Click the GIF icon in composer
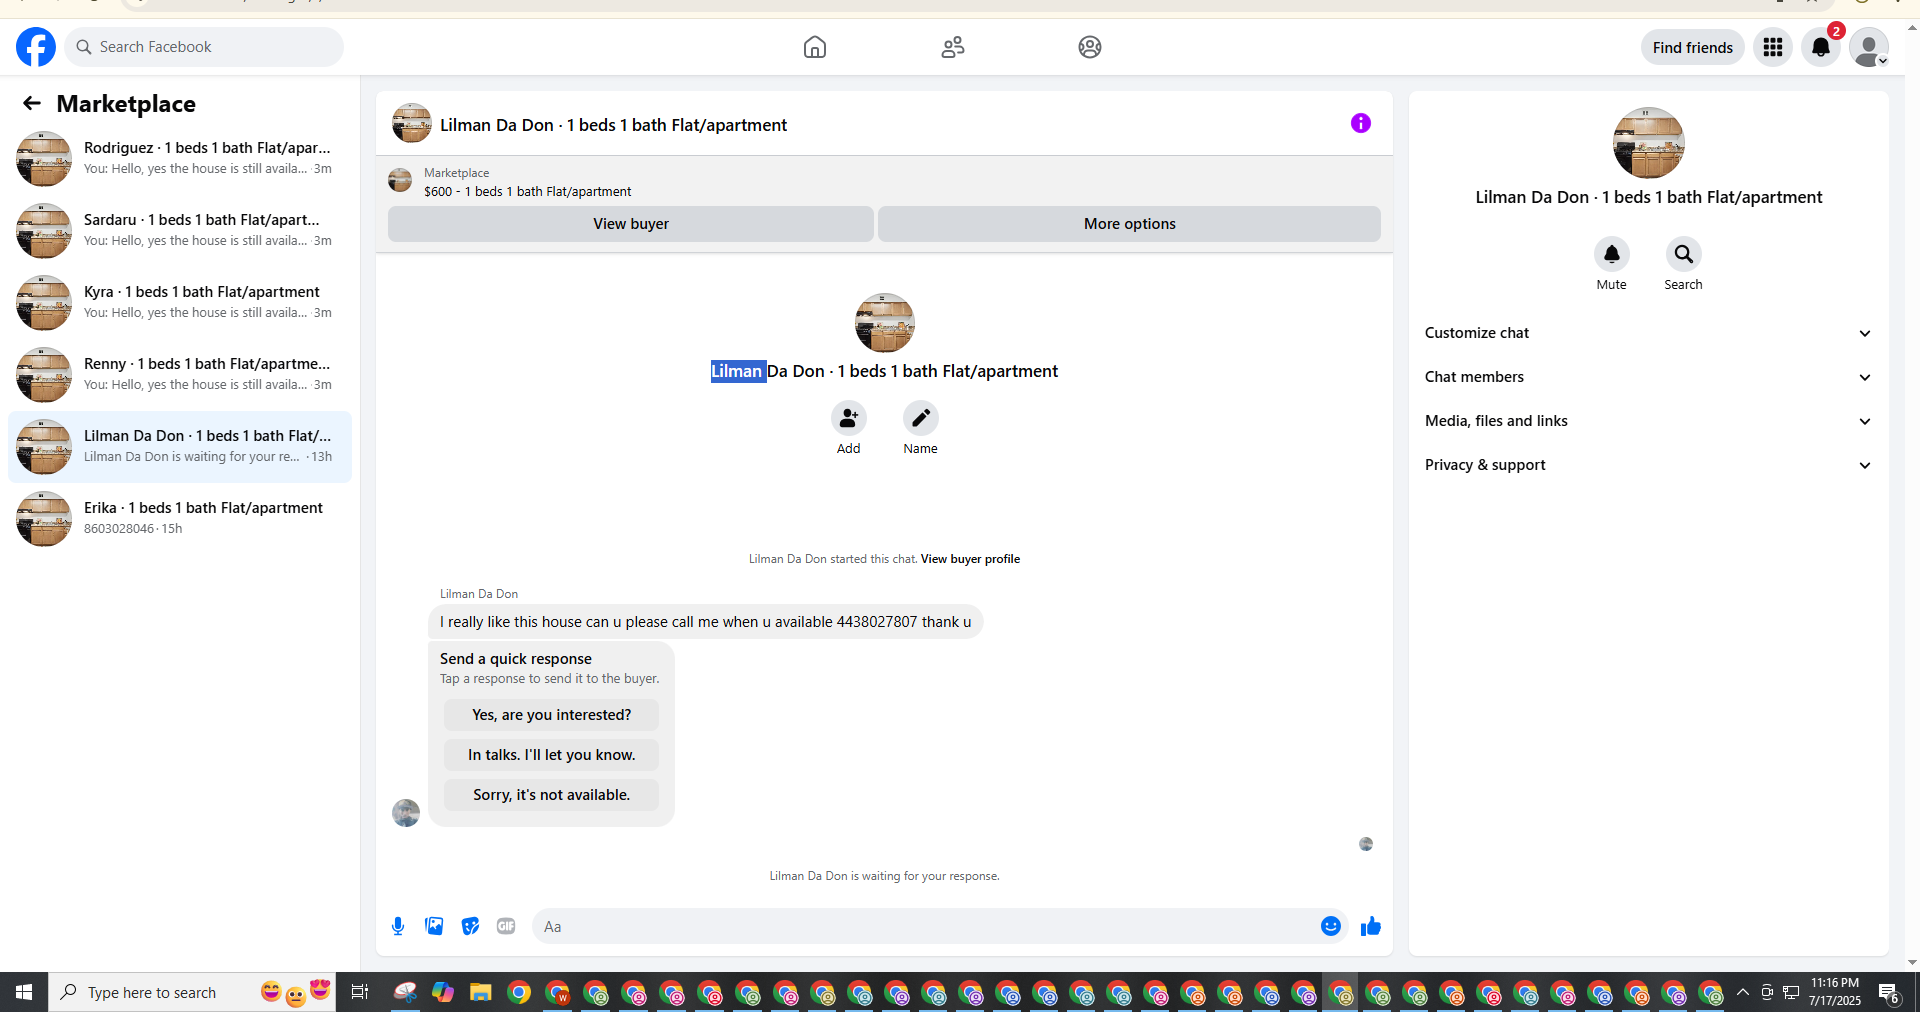This screenshot has height=1012, width=1920. coord(506,926)
